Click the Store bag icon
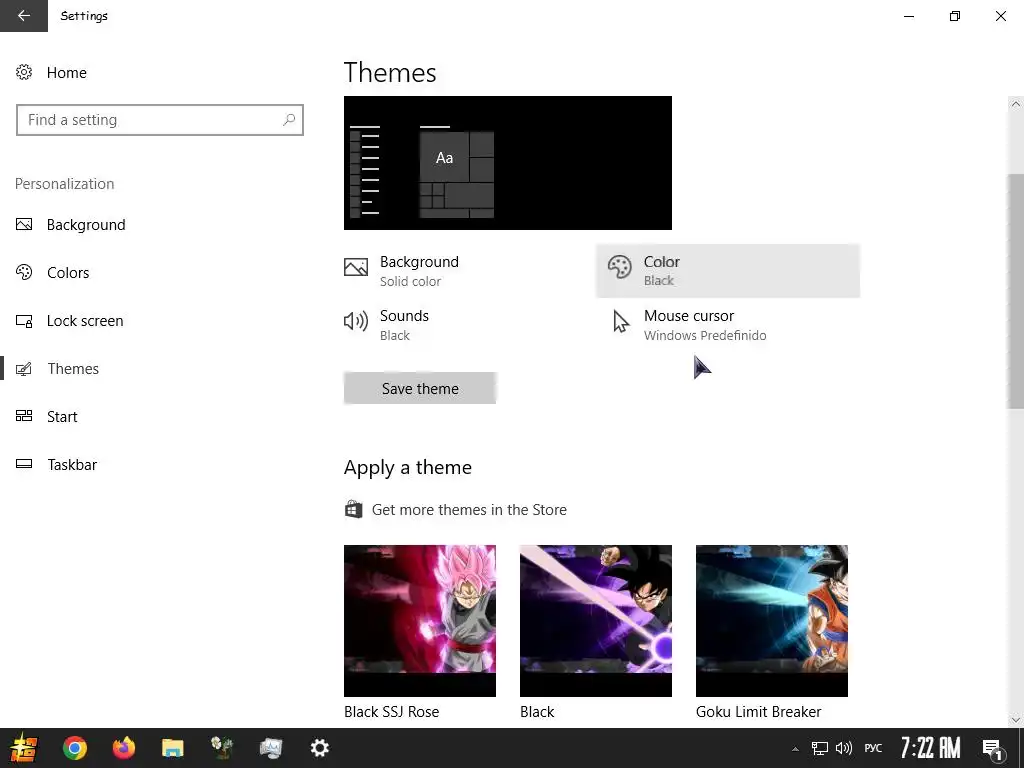This screenshot has width=1024, height=768. (x=353, y=509)
